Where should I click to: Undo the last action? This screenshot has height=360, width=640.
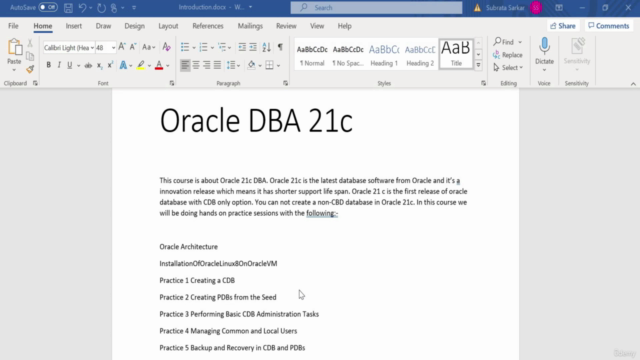[82, 7]
